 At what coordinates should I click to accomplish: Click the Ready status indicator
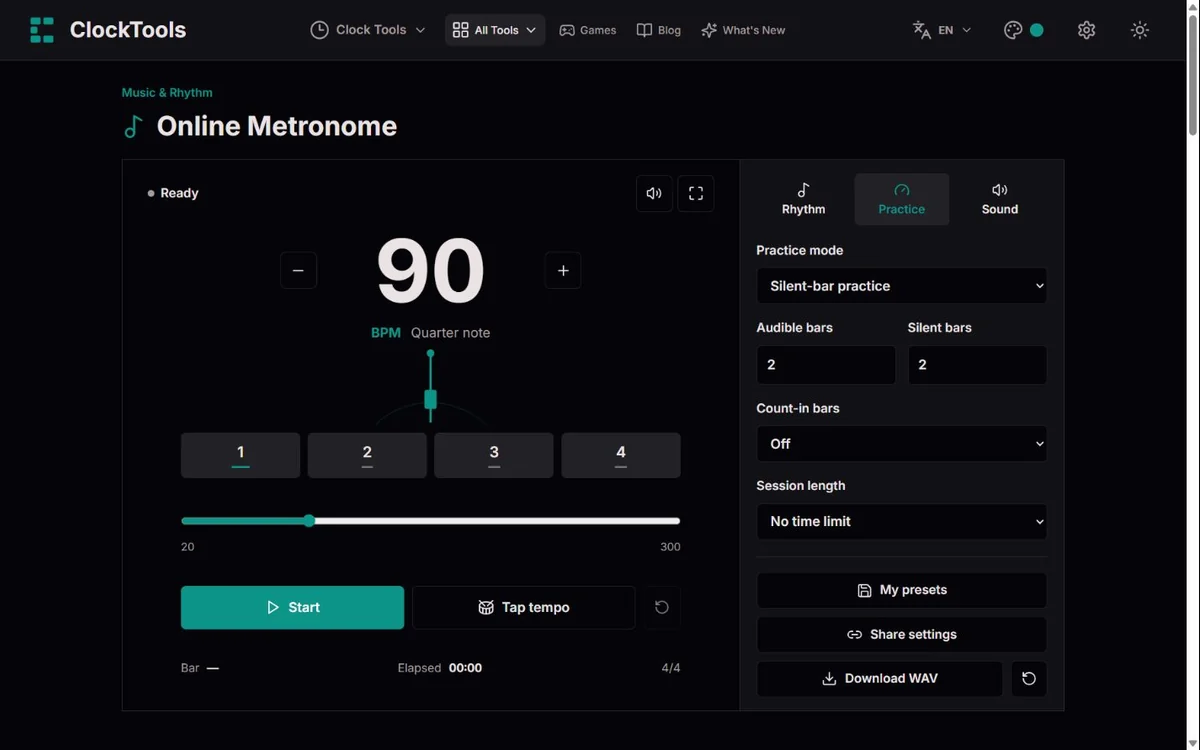173,193
